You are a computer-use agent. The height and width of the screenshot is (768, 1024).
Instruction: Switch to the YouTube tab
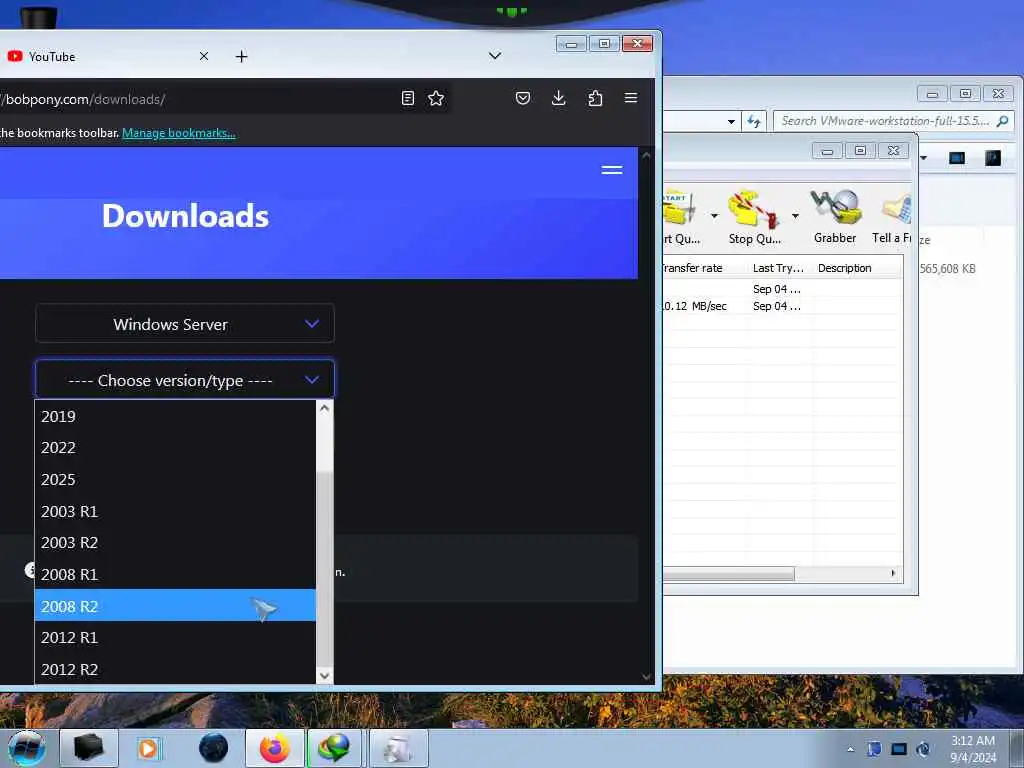[104, 56]
